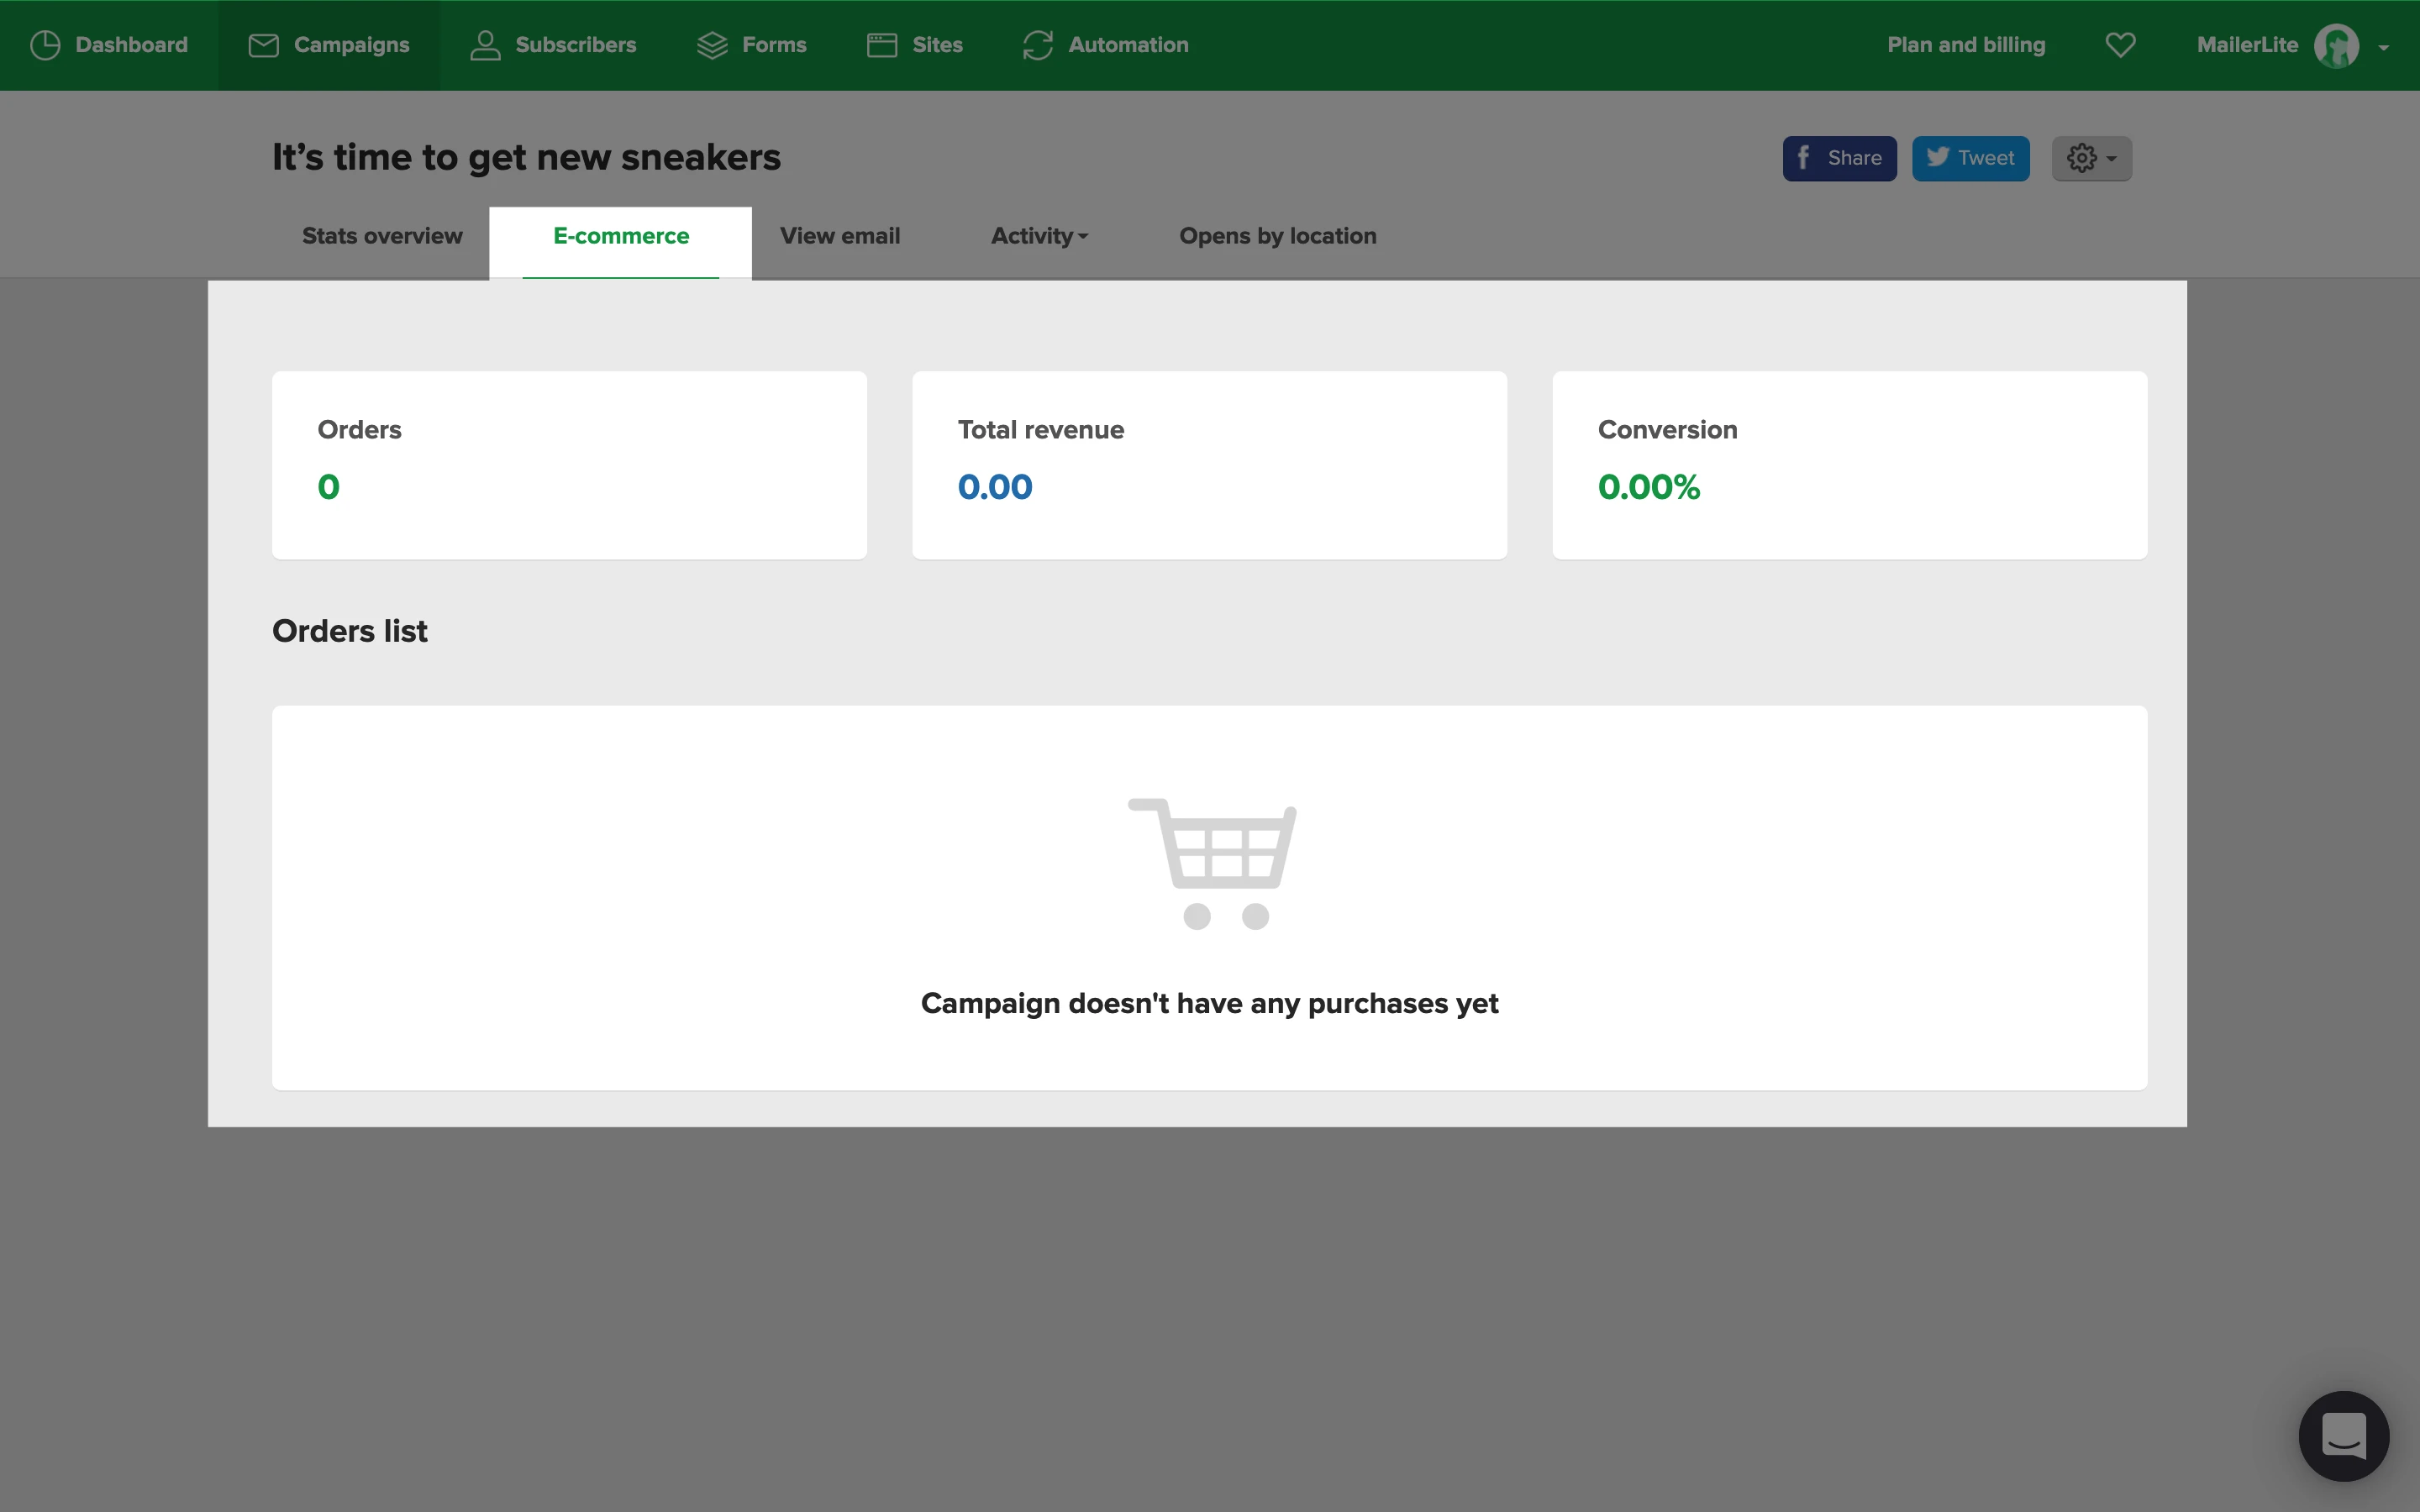2420x1512 pixels.
Task: Click the Forms layers icon
Action: 712,45
